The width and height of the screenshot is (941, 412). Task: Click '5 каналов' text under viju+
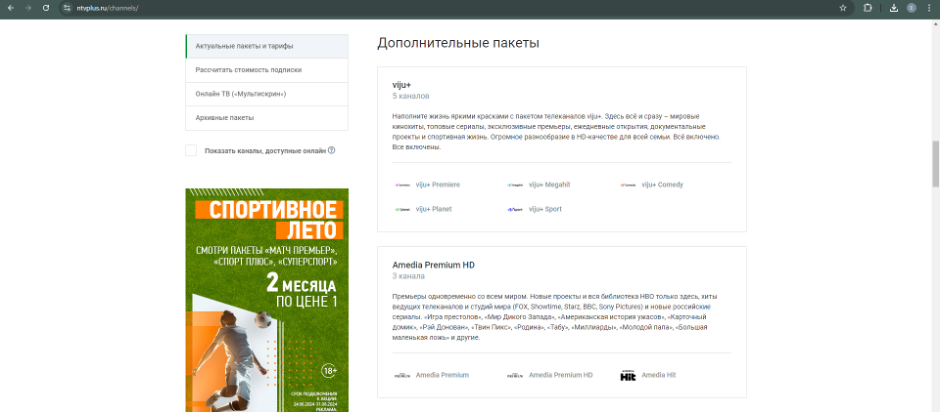pyautogui.click(x=411, y=96)
